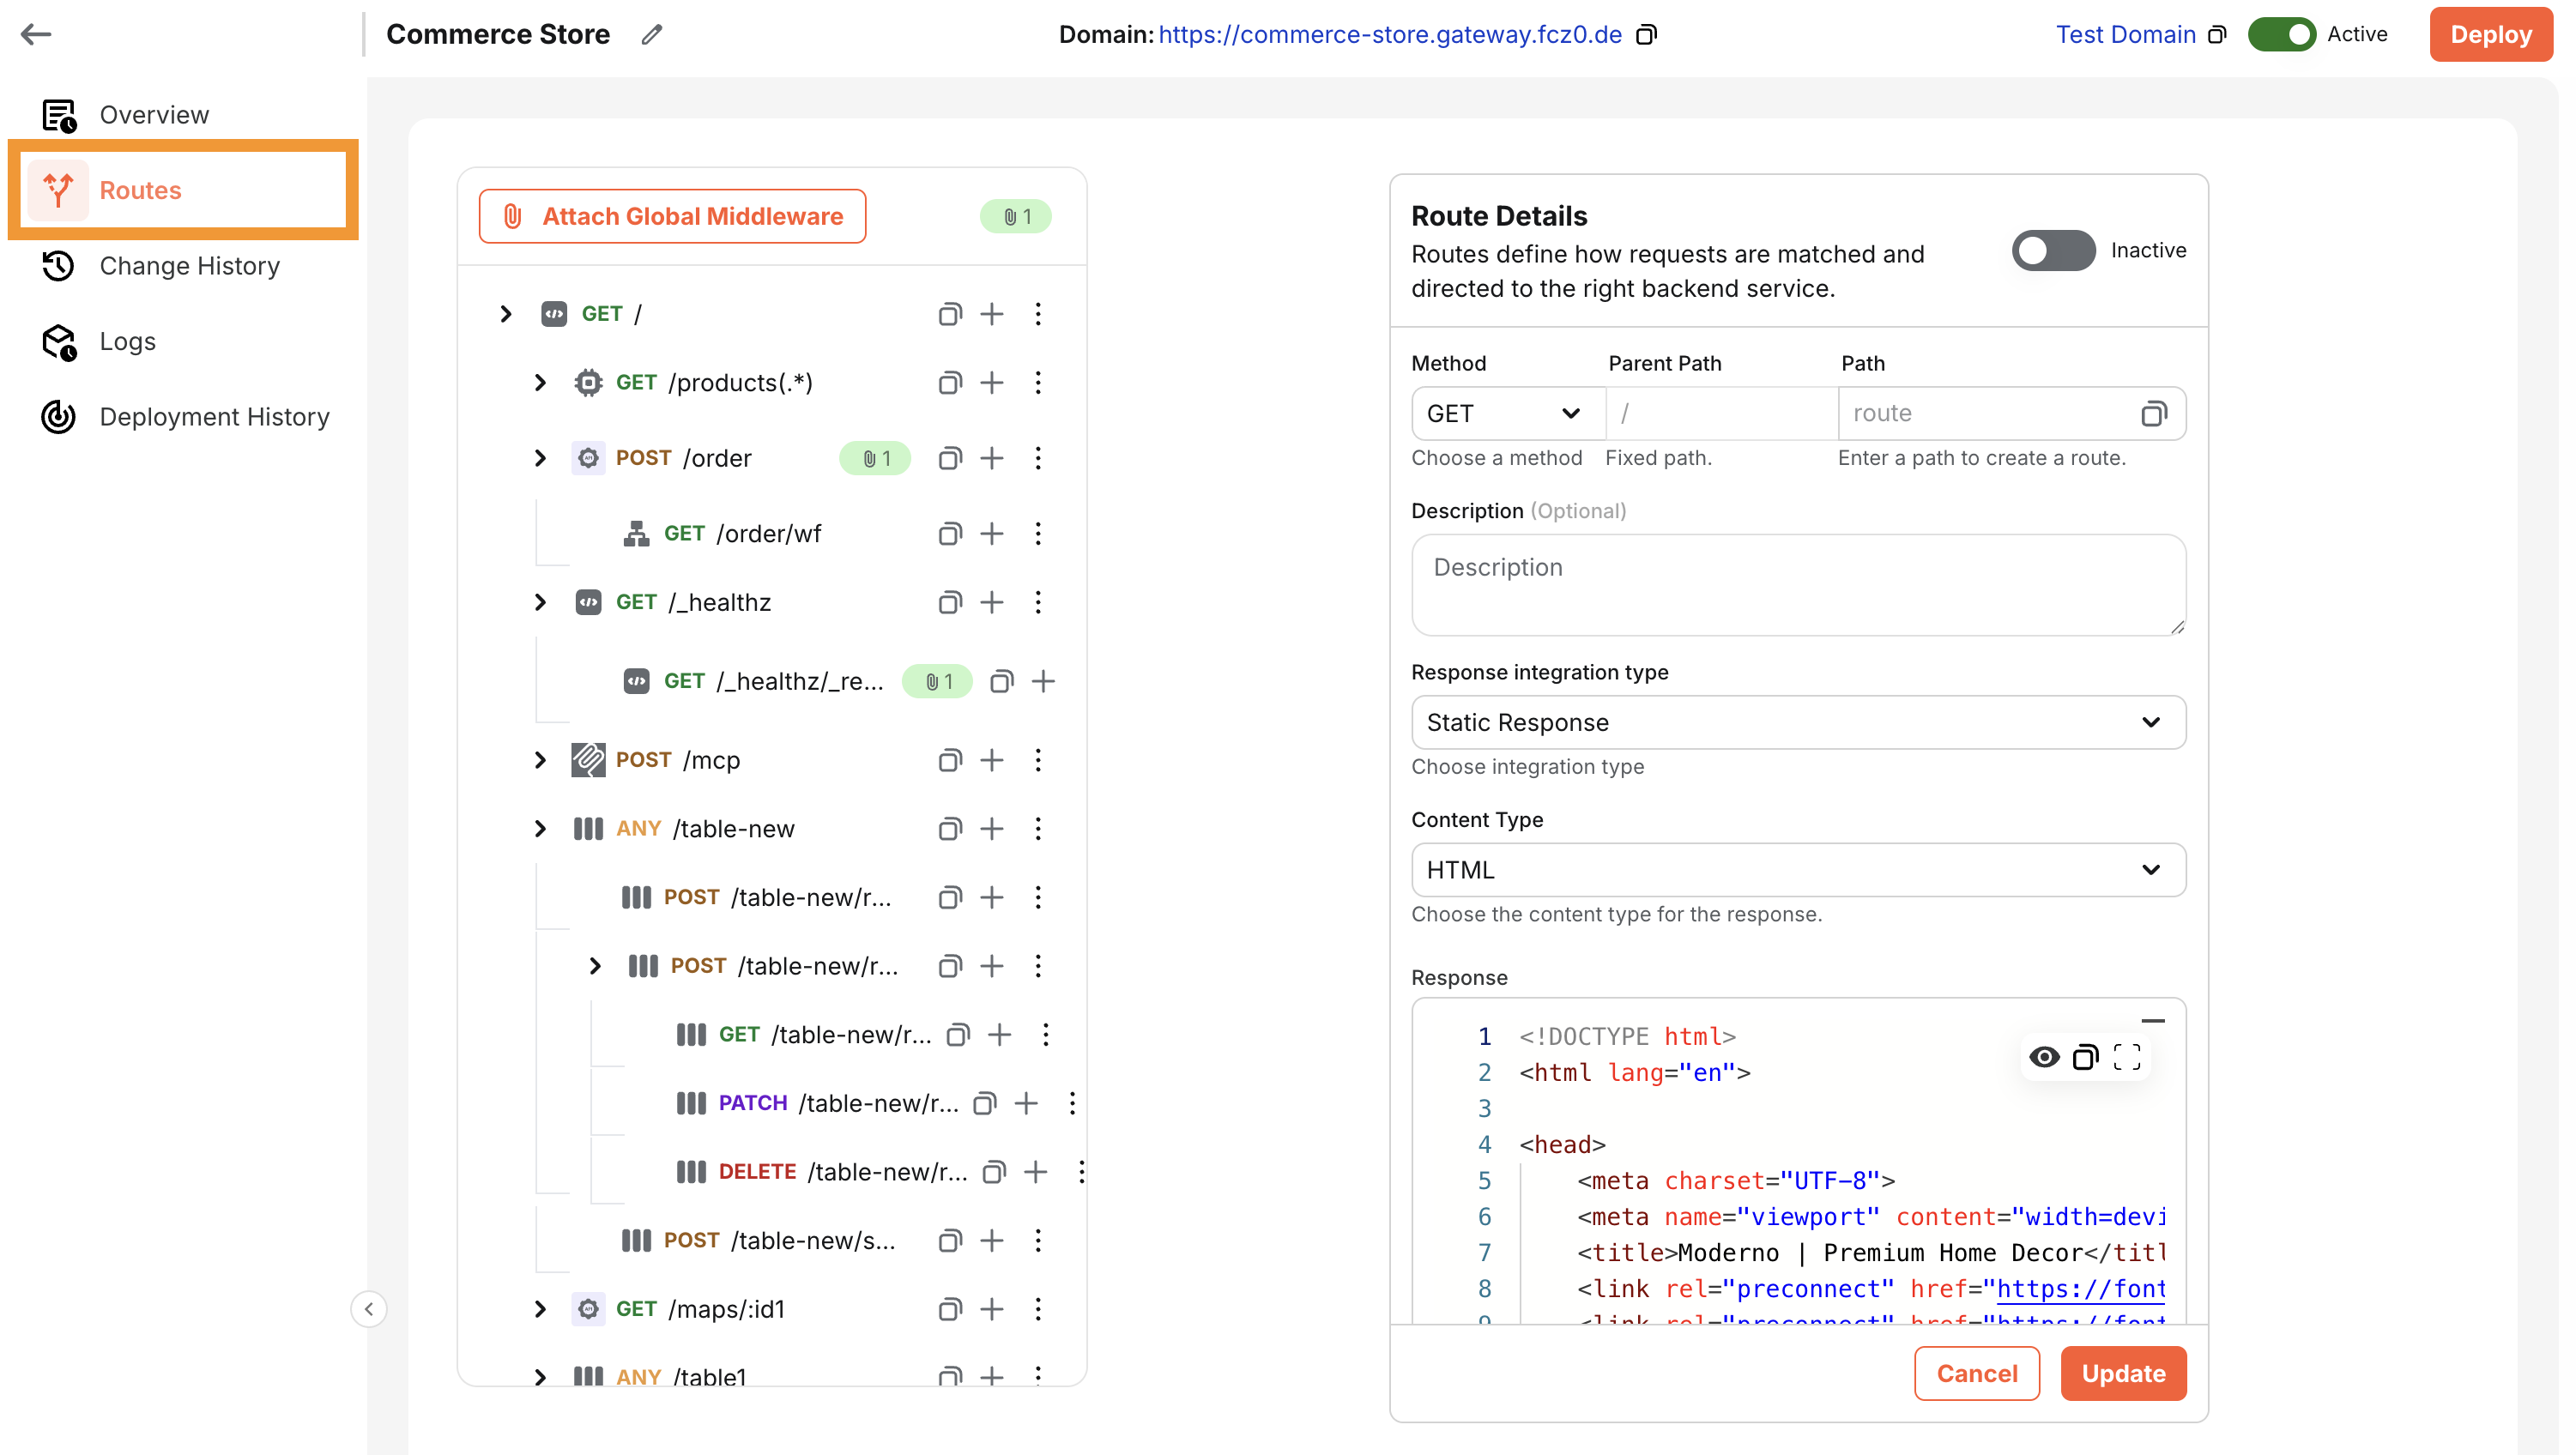Open more options for GET /
The image size is (2576, 1455).
tap(1038, 314)
